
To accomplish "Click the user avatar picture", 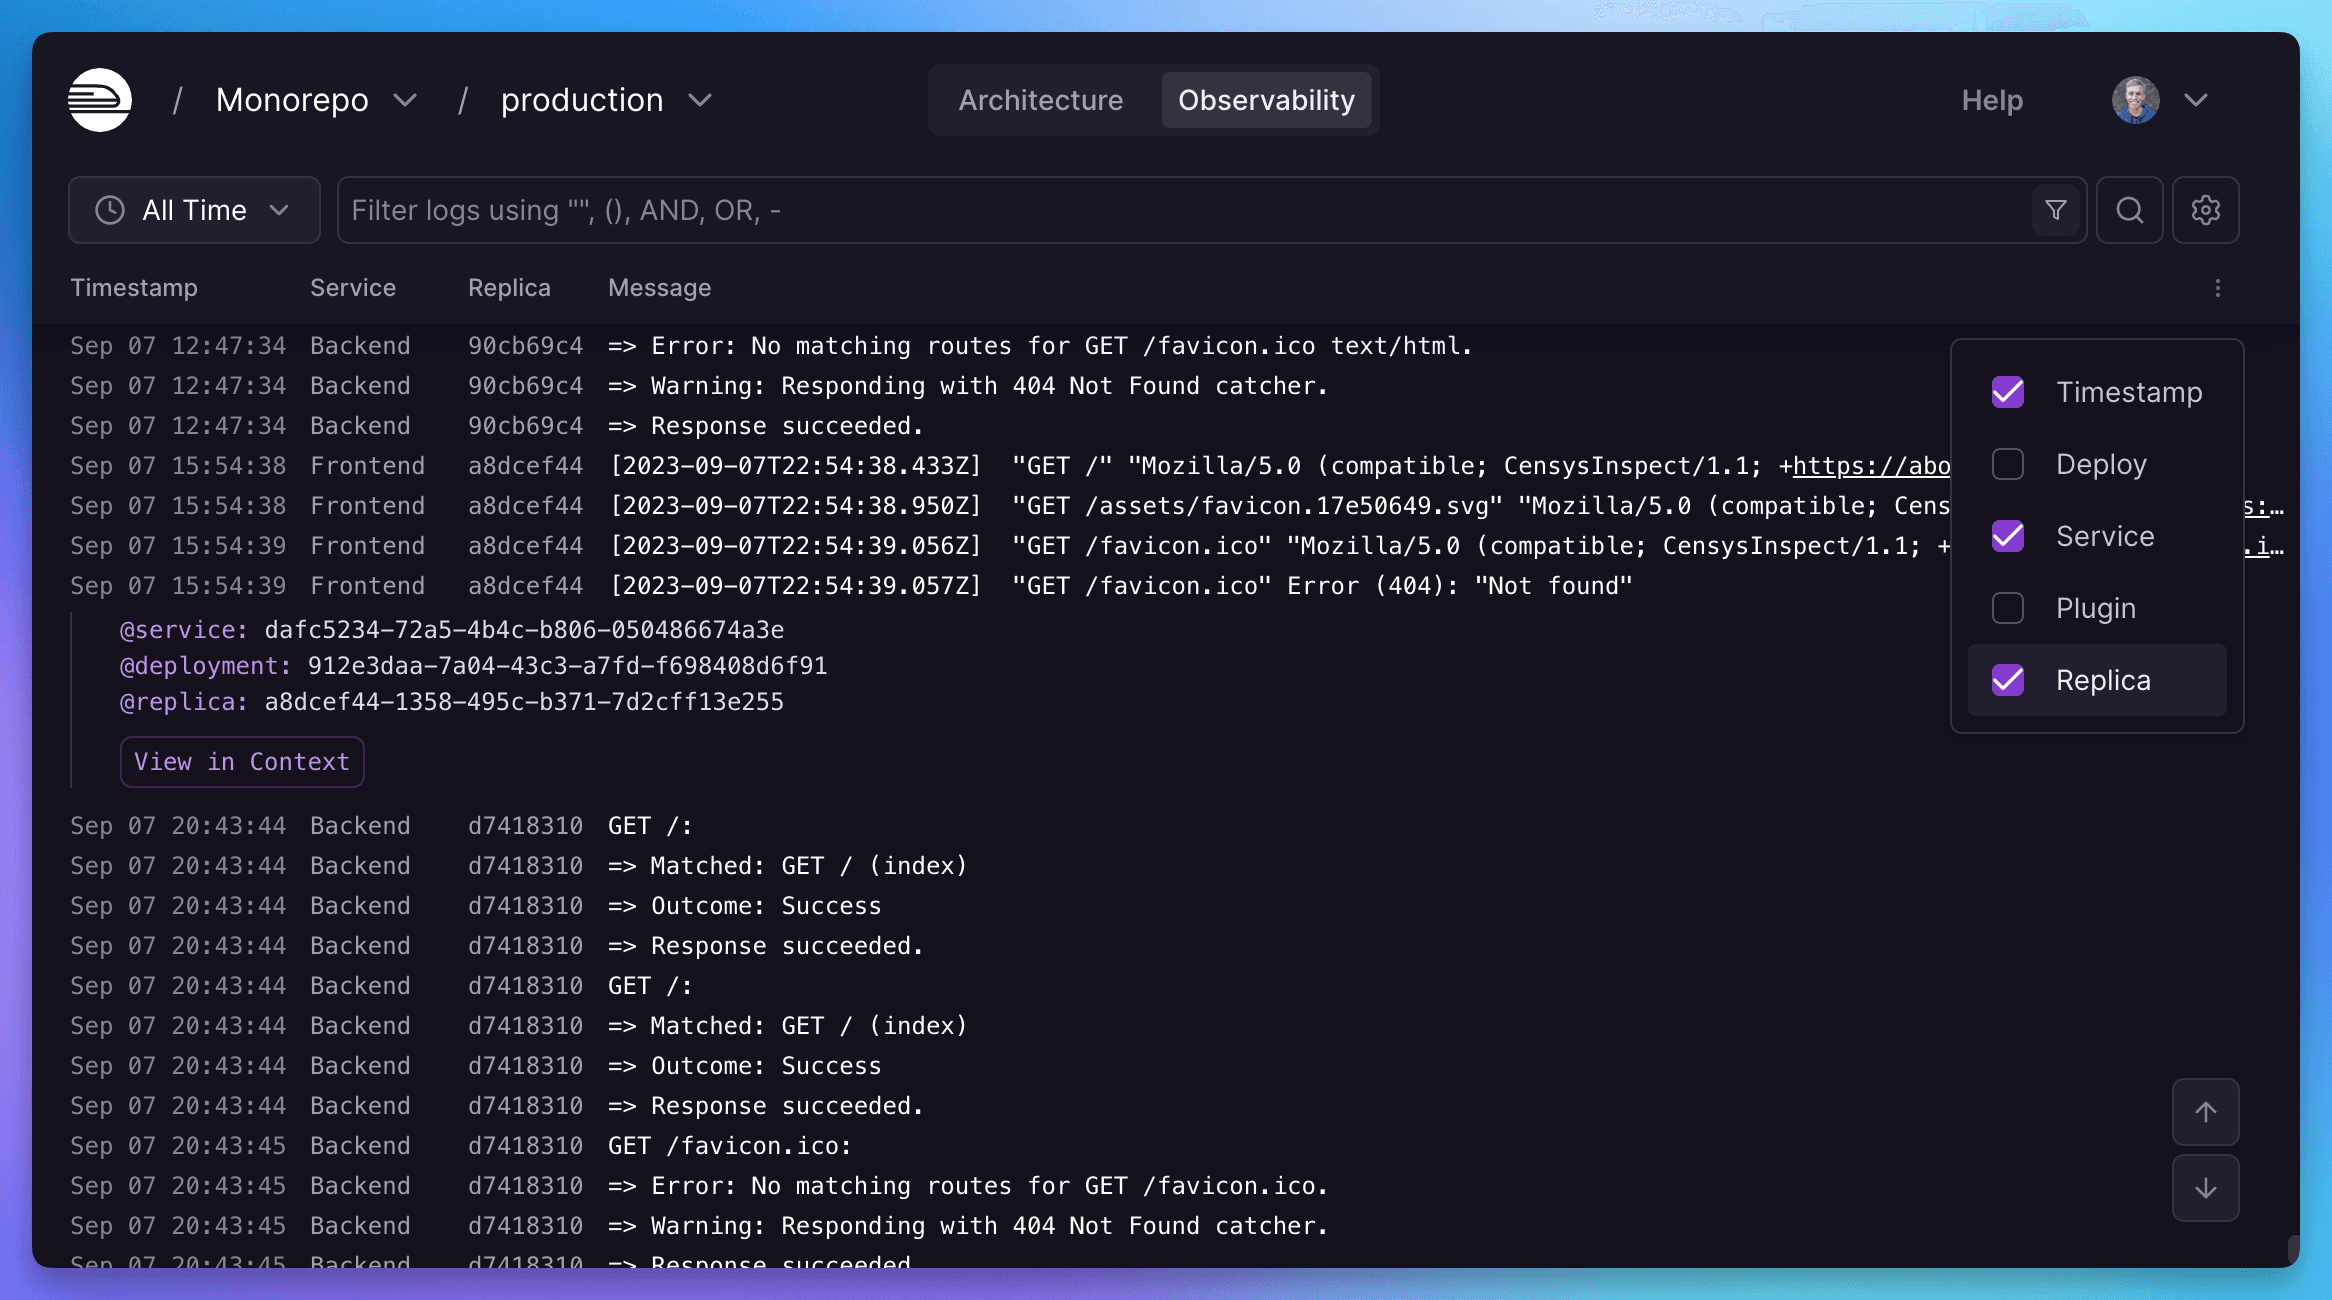I will click(x=2135, y=100).
